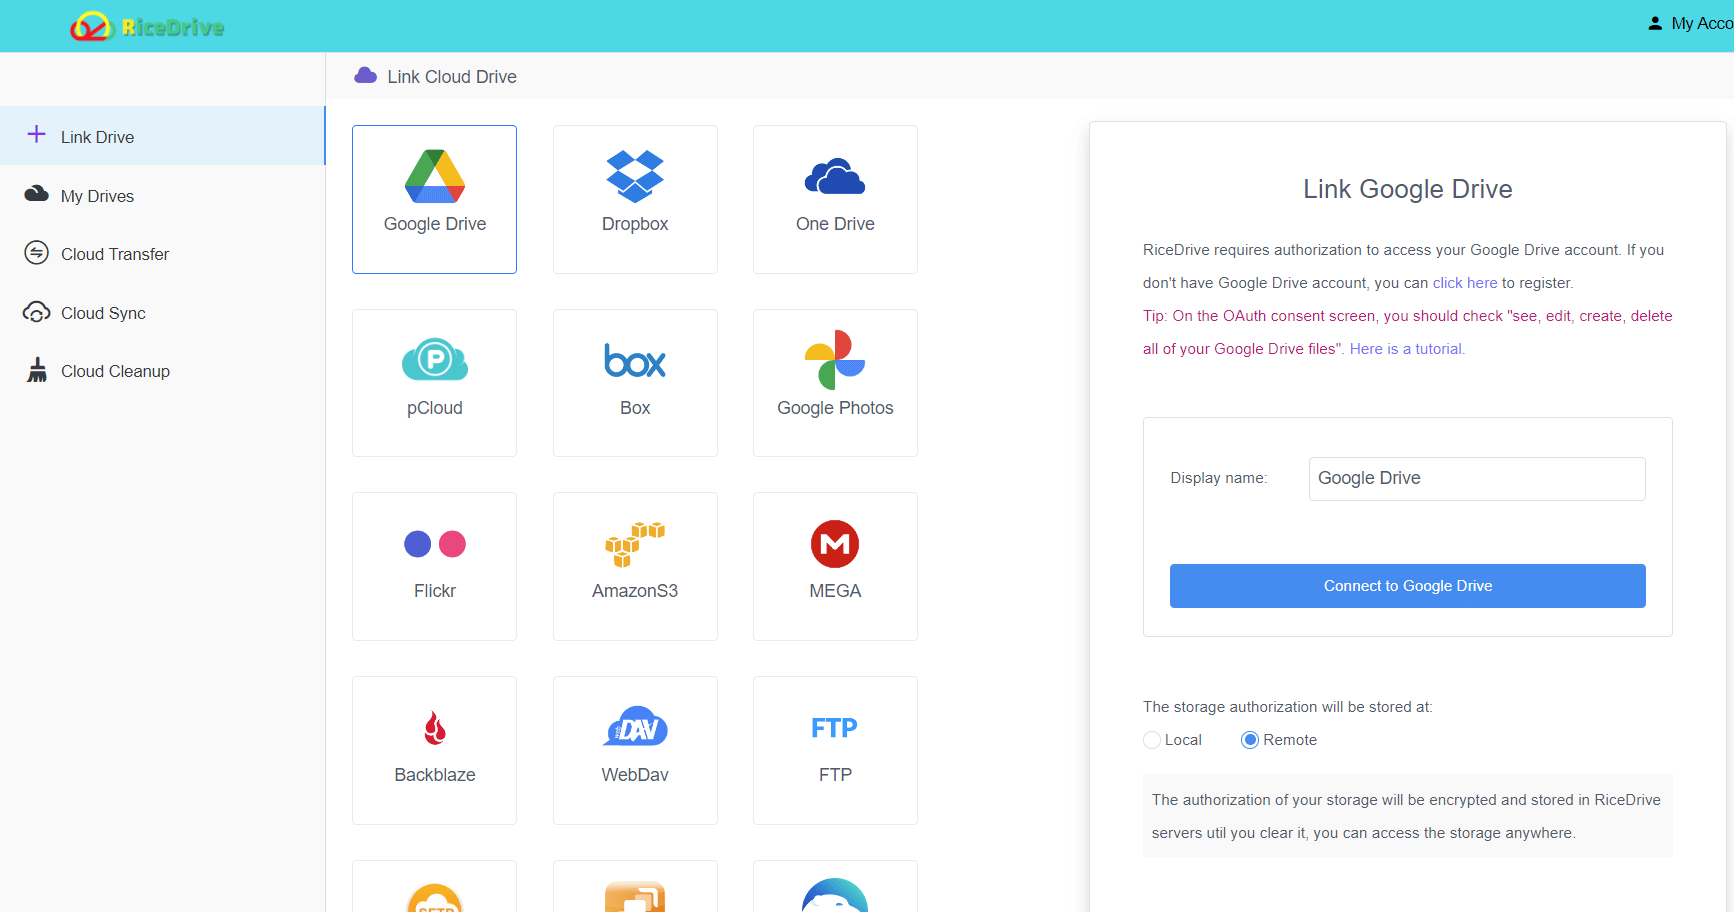Select the Remote storage radio button
Screen dimensions: 1734x912
coord(1250,740)
